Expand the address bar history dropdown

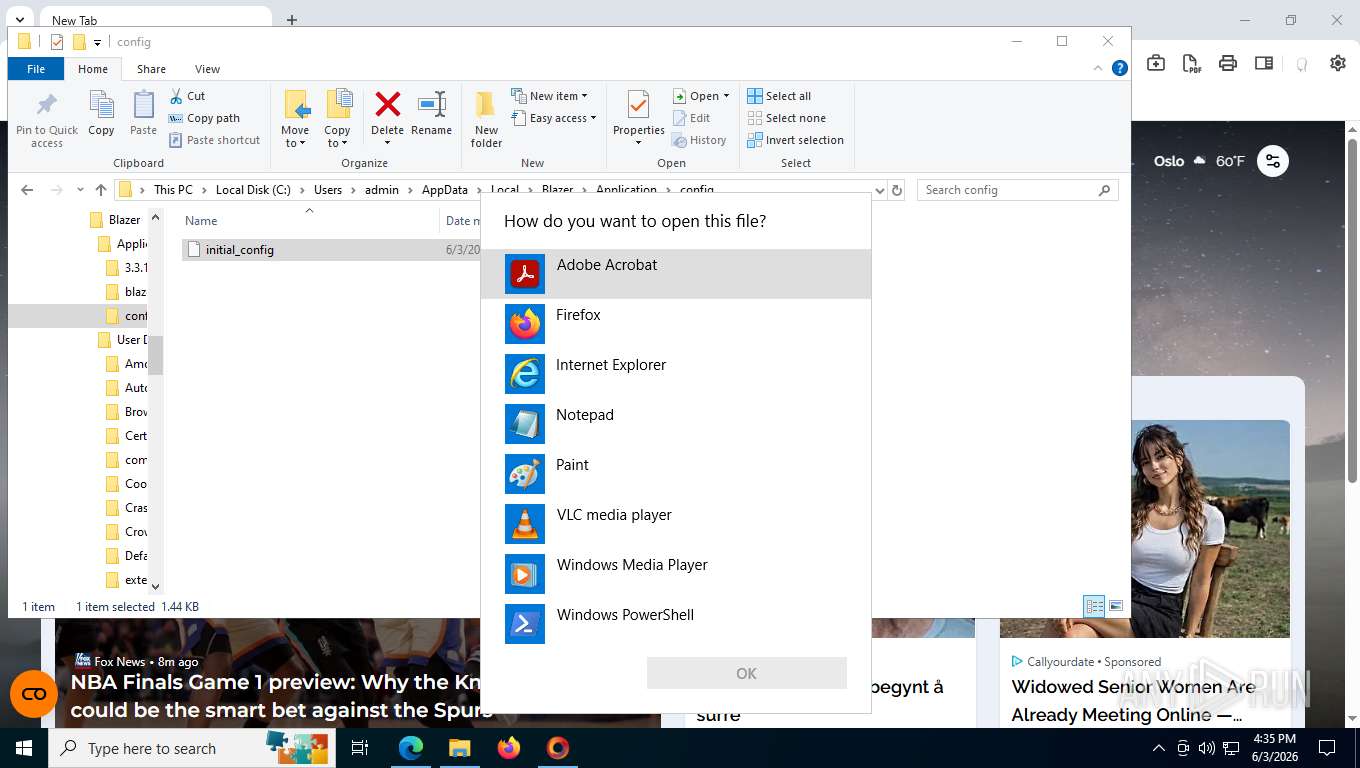coord(880,190)
